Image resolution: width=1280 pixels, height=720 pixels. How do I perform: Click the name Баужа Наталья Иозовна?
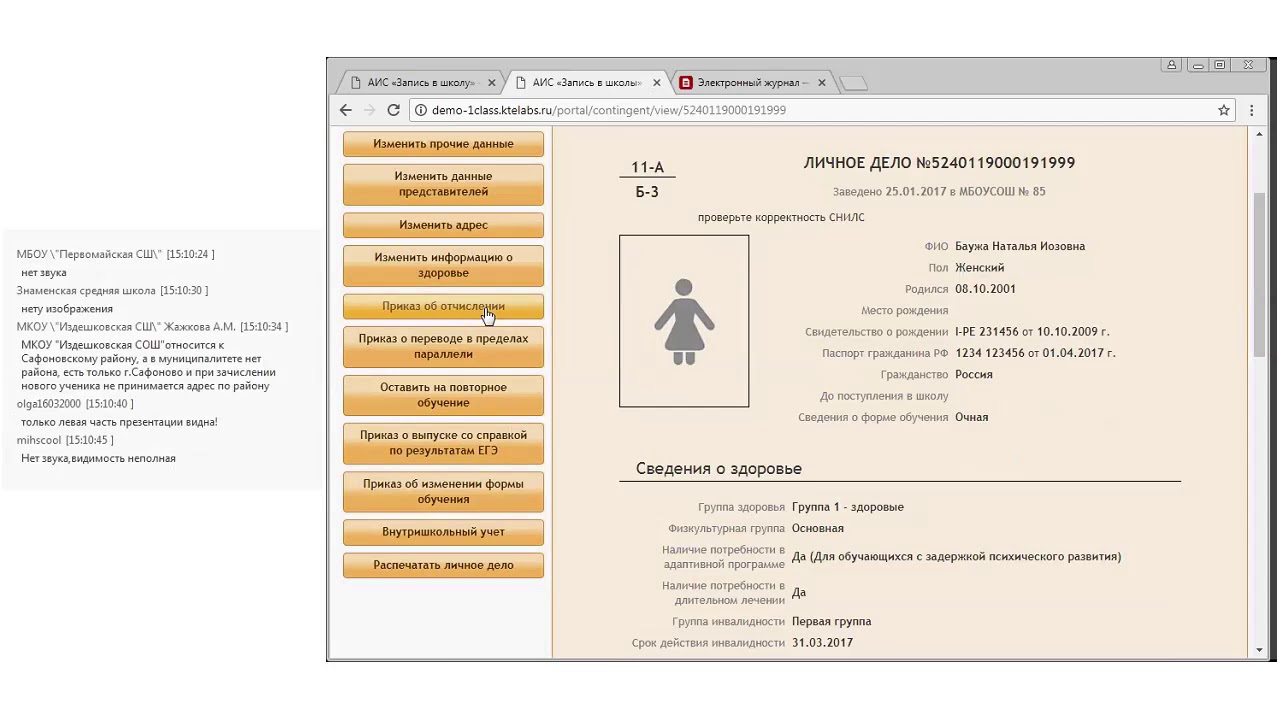(x=1020, y=246)
